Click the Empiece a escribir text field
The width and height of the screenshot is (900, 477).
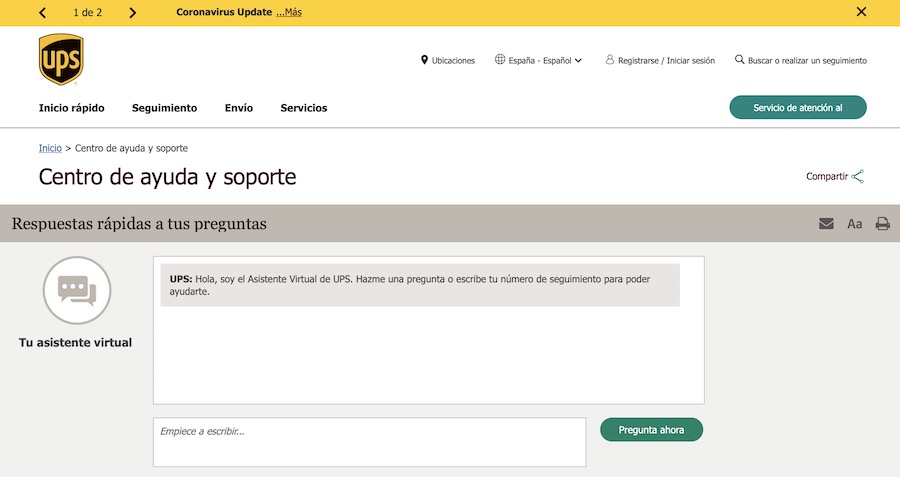pyautogui.click(x=369, y=441)
